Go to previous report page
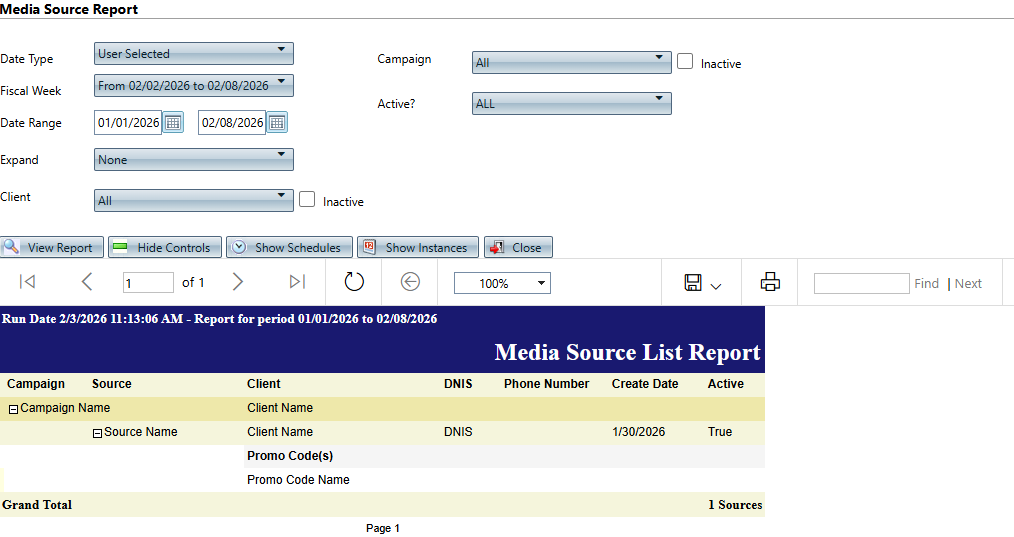 pos(87,283)
